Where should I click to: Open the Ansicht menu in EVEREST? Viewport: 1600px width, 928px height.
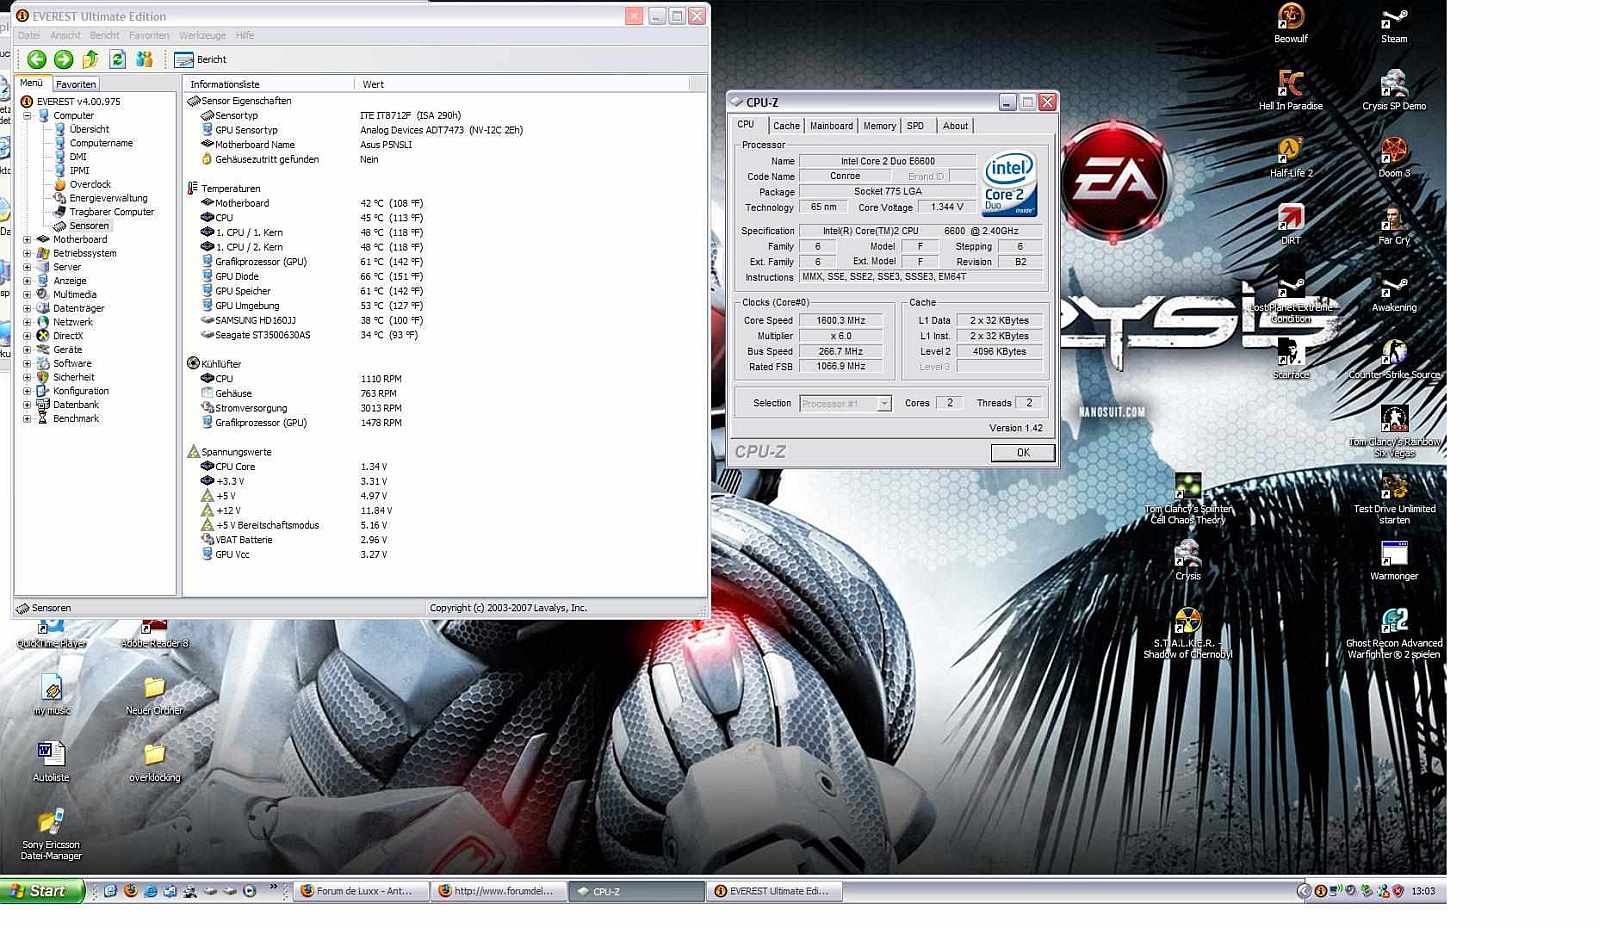point(65,36)
